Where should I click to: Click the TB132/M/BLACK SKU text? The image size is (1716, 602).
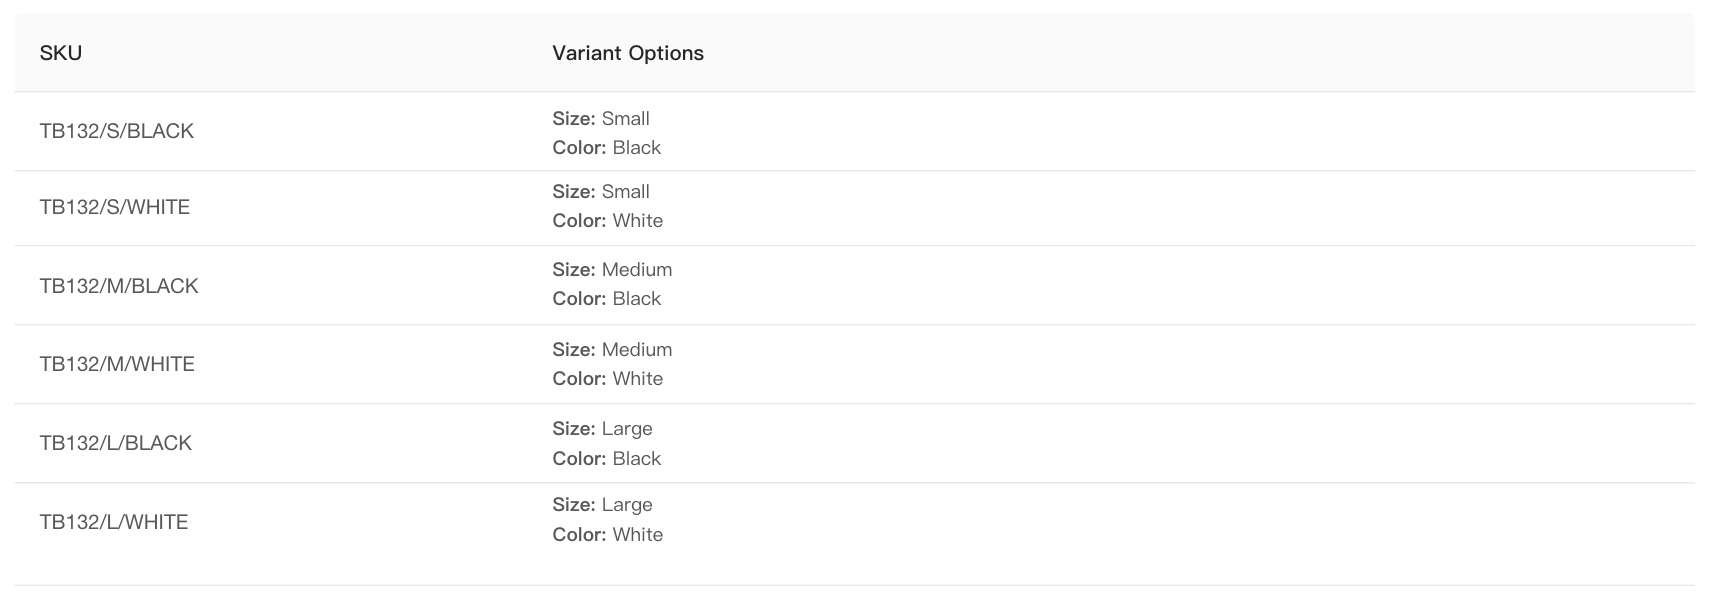pos(119,286)
